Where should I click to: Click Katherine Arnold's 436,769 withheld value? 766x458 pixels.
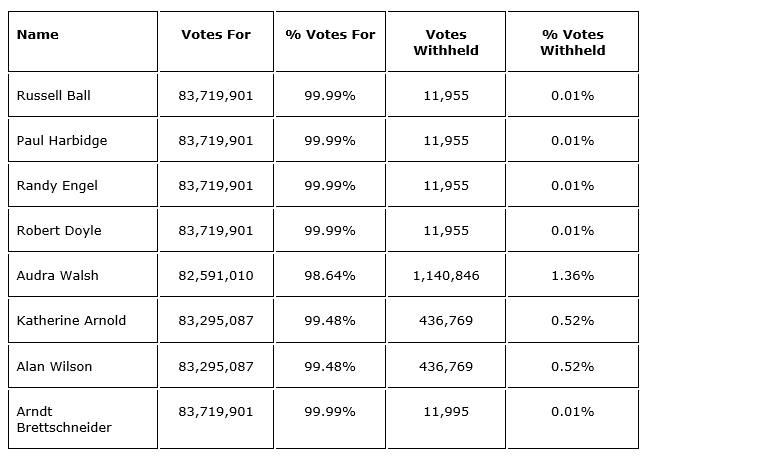(x=446, y=321)
